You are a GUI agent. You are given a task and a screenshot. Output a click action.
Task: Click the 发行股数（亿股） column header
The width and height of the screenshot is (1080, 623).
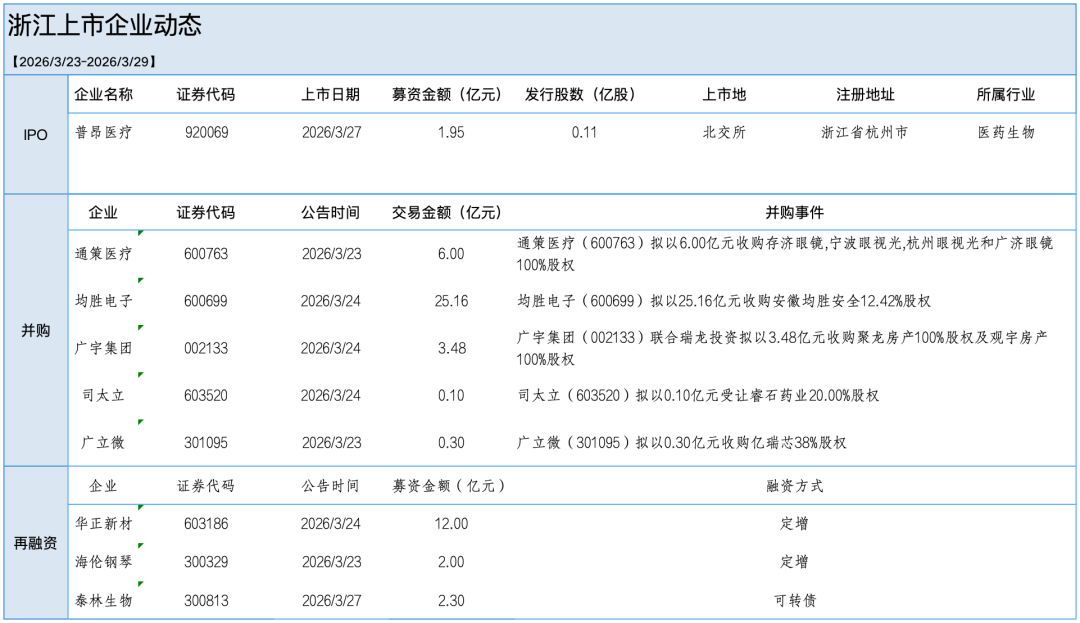(x=580, y=94)
